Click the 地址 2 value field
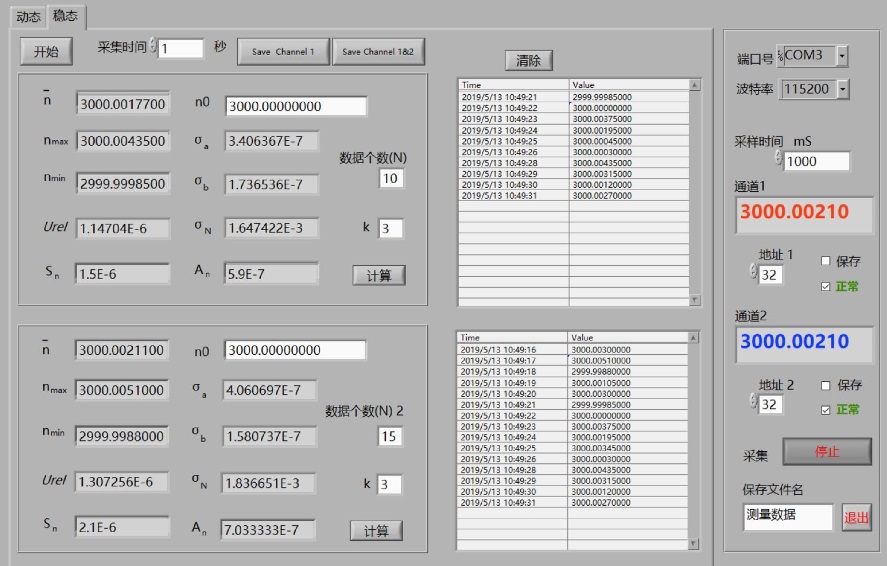The height and width of the screenshot is (566, 887). tap(770, 404)
